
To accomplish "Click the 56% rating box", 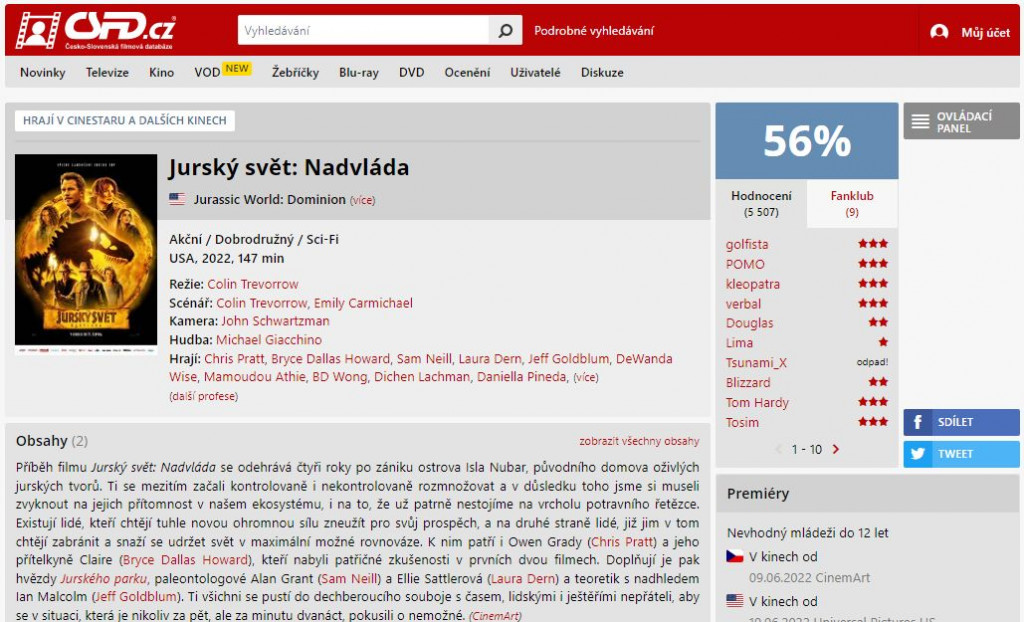I will pos(807,140).
